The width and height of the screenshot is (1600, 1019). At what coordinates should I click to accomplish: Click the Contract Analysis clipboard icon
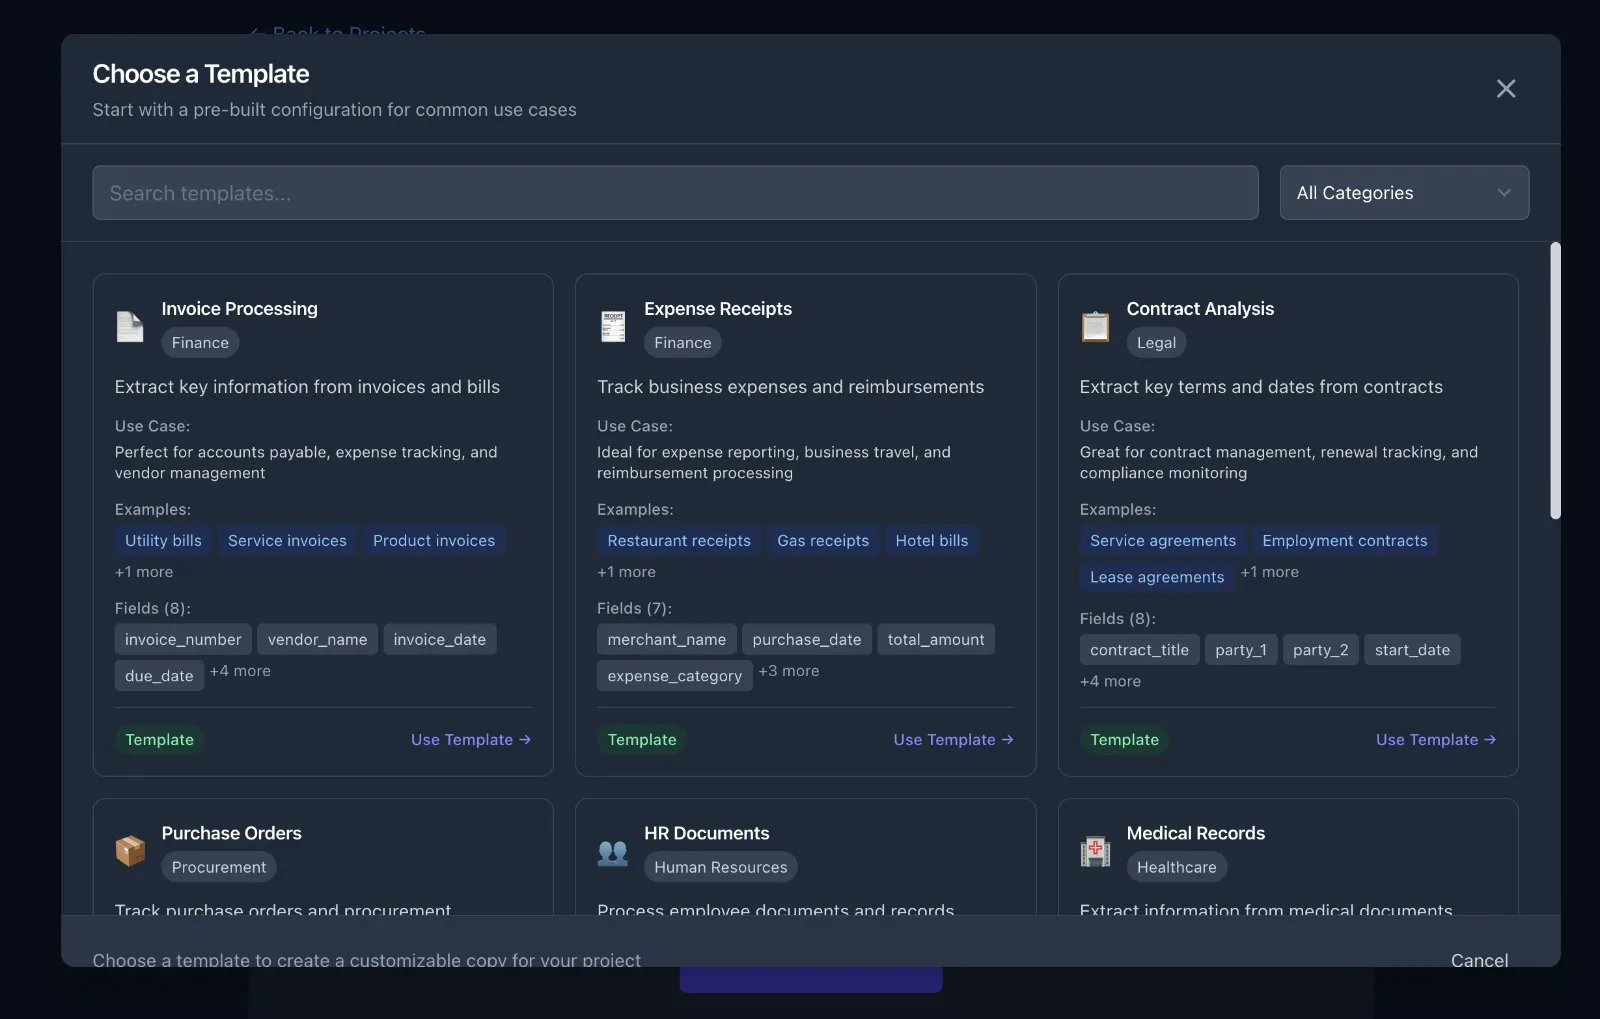pyautogui.click(x=1095, y=326)
